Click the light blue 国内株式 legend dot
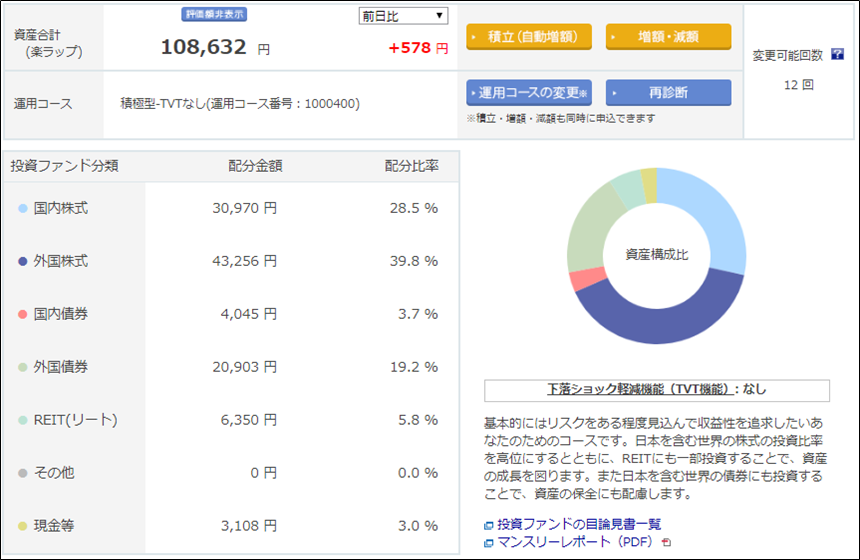Screen dimensions: 860x560 pyautogui.click(x=22, y=208)
